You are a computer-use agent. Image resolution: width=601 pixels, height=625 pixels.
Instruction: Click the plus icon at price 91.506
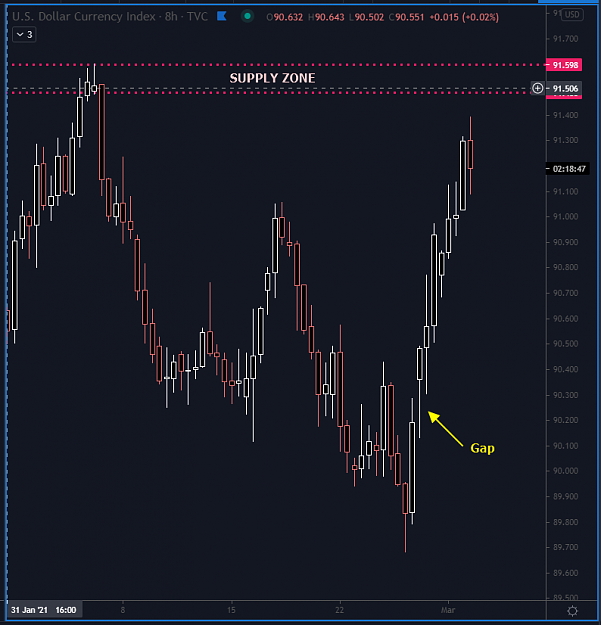click(538, 88)
